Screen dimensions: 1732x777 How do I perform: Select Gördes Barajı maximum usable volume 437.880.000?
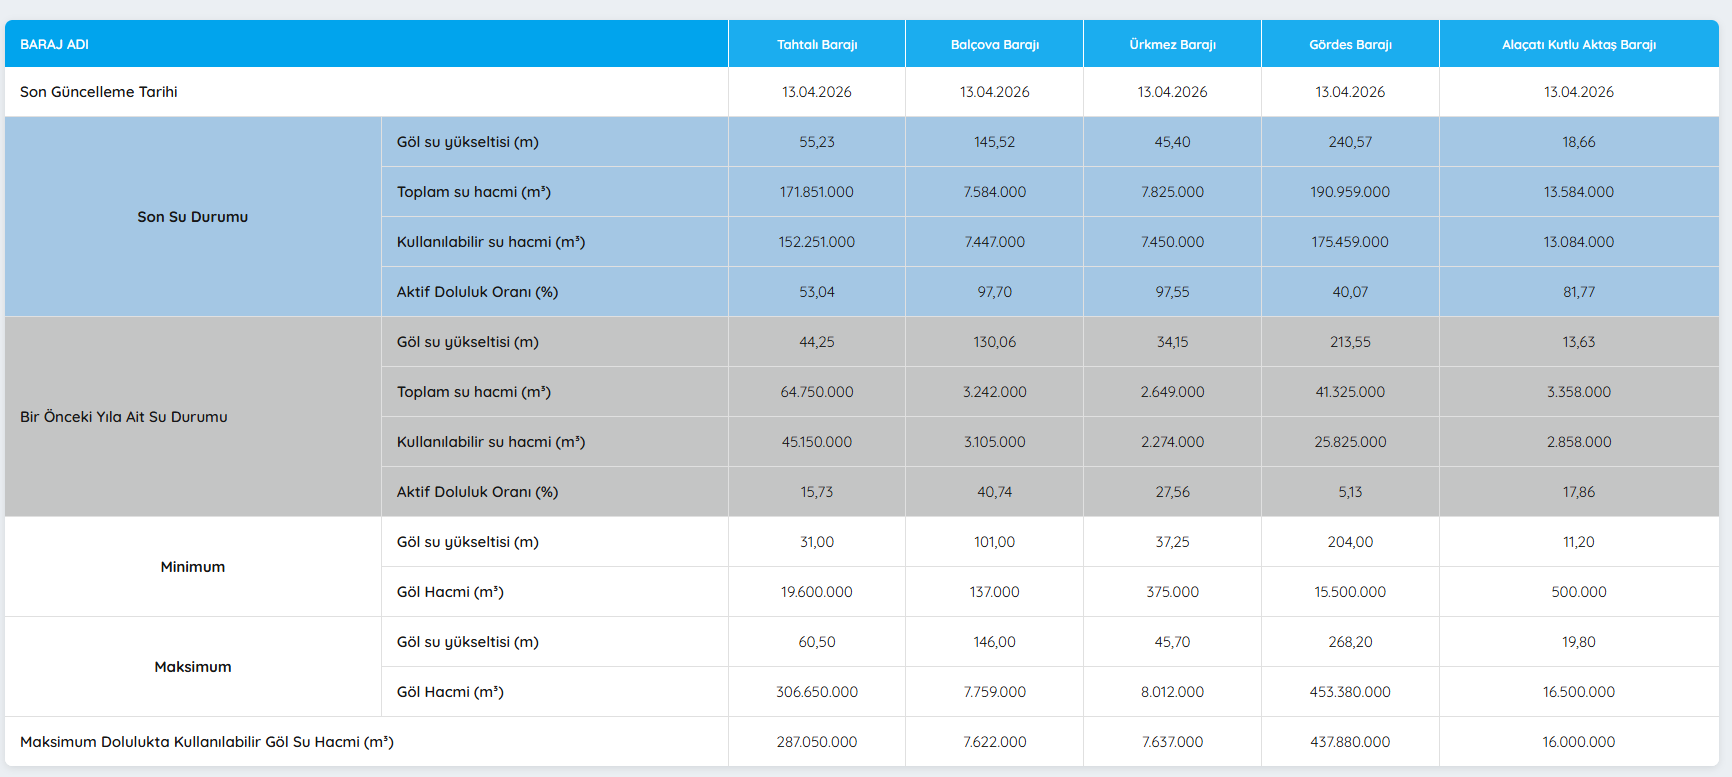point(1350,742)
